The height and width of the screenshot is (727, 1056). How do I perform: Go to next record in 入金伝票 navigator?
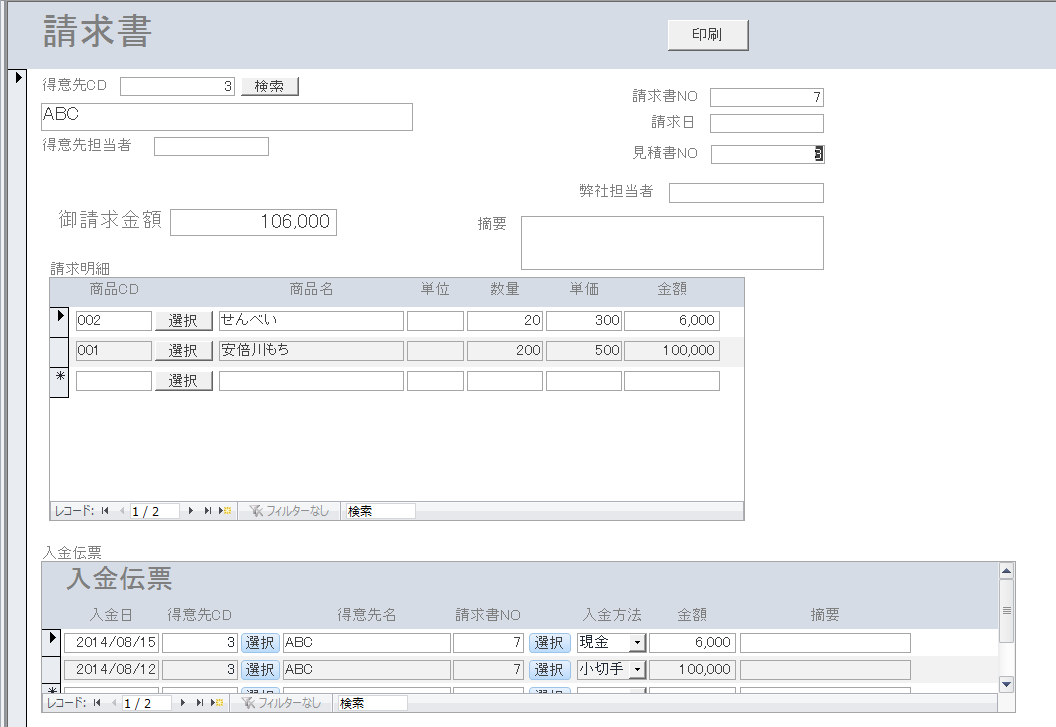(183, 703)
